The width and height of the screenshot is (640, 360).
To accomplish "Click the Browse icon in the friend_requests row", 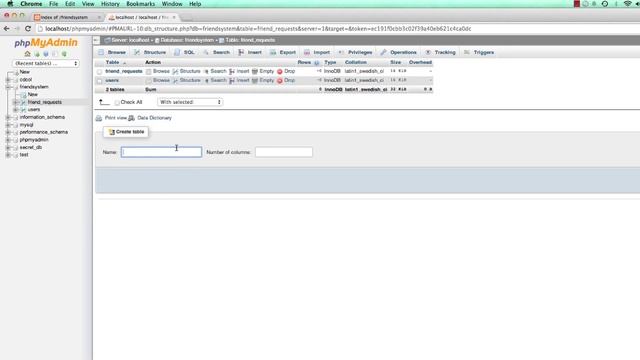I will point(149,71).
